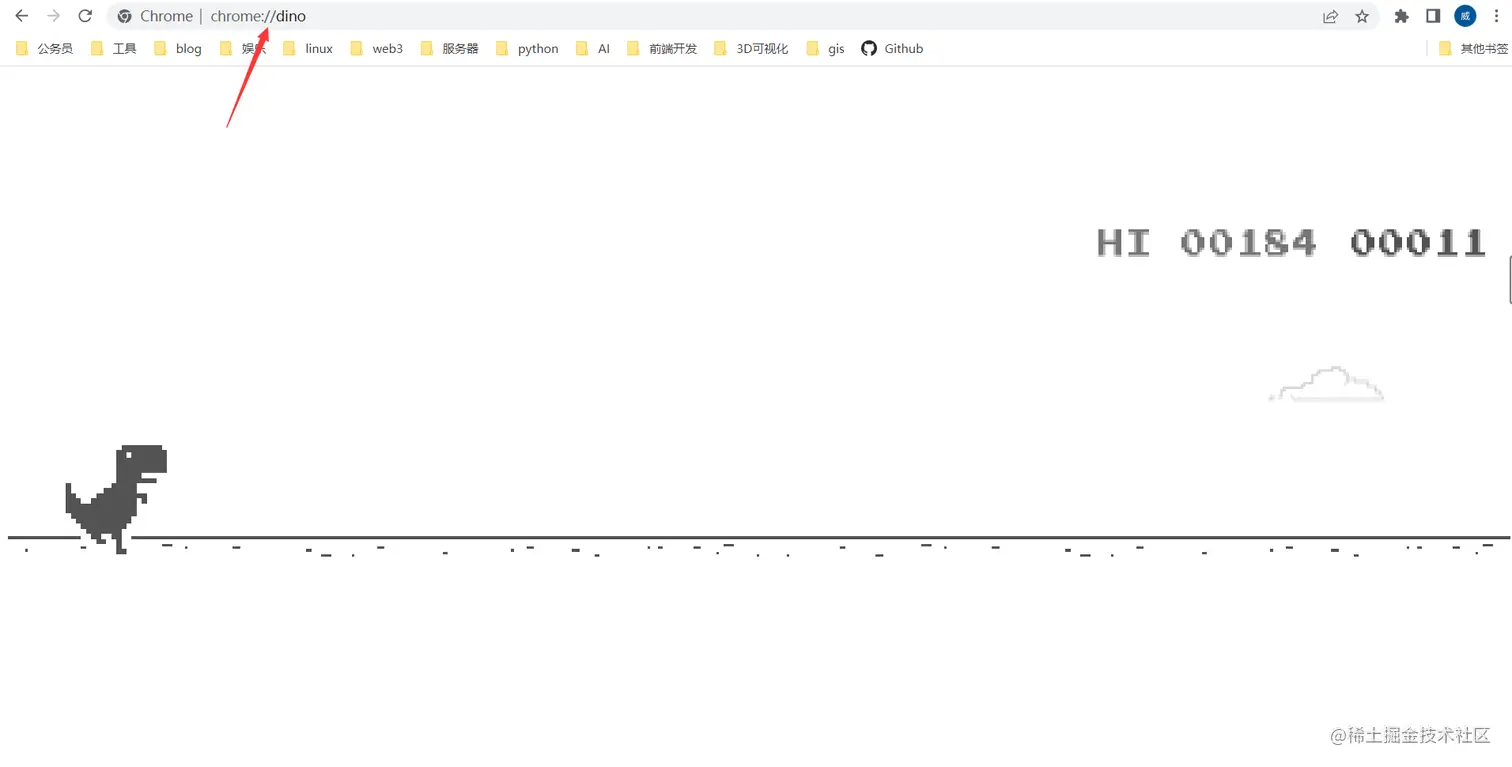Image resolution: width=1512 pixels, height=767 pixels.
Task: Open Chrome's three-dot menu
Action: (1497, 16)
